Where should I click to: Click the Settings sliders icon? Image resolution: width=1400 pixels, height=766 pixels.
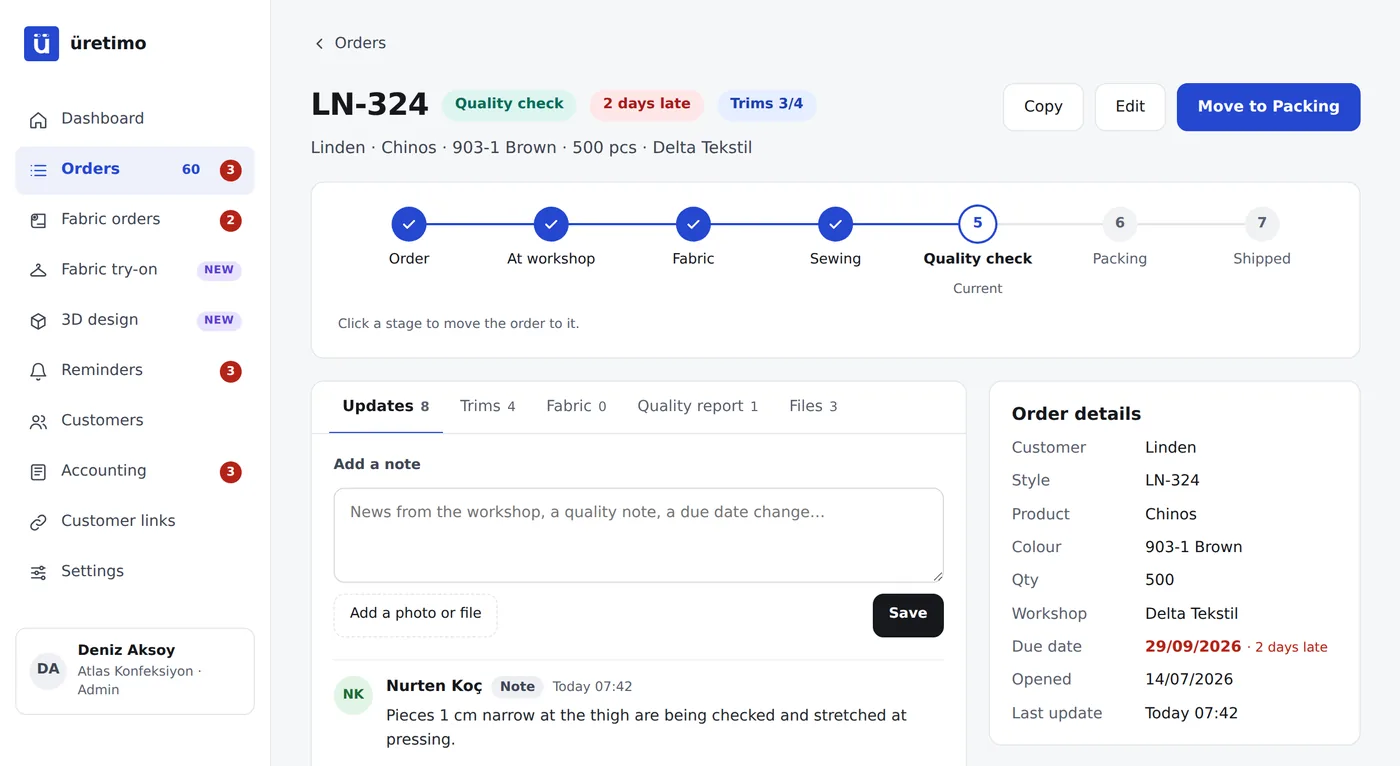click(38, 572)
